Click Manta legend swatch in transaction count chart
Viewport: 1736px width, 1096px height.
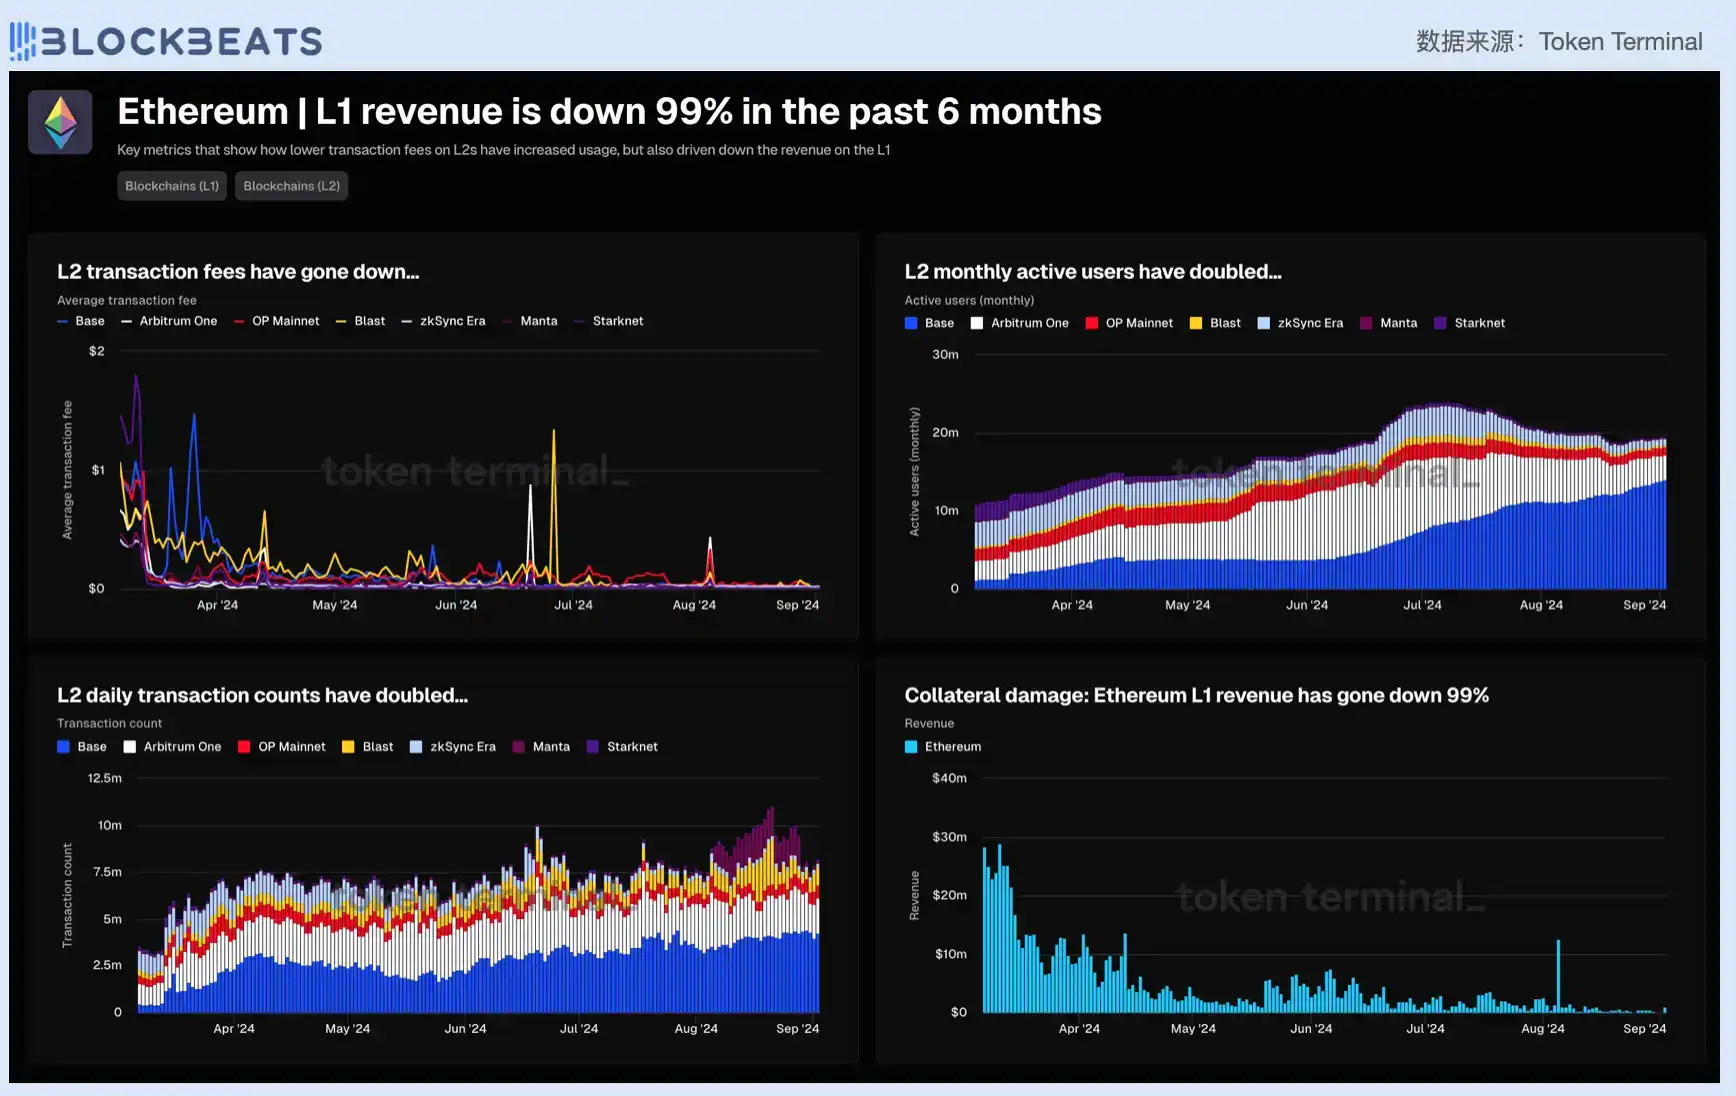pos(518,747)
